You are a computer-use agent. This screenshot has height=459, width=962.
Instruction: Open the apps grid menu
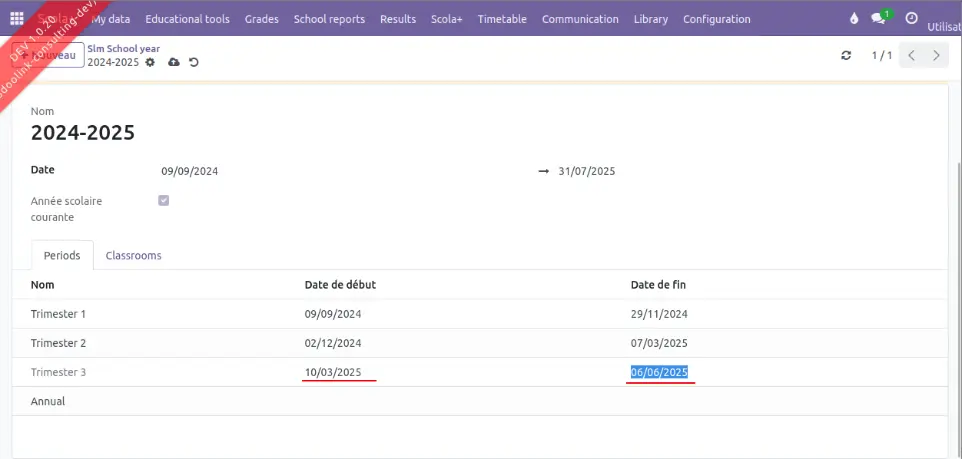[x=17, y=19]
